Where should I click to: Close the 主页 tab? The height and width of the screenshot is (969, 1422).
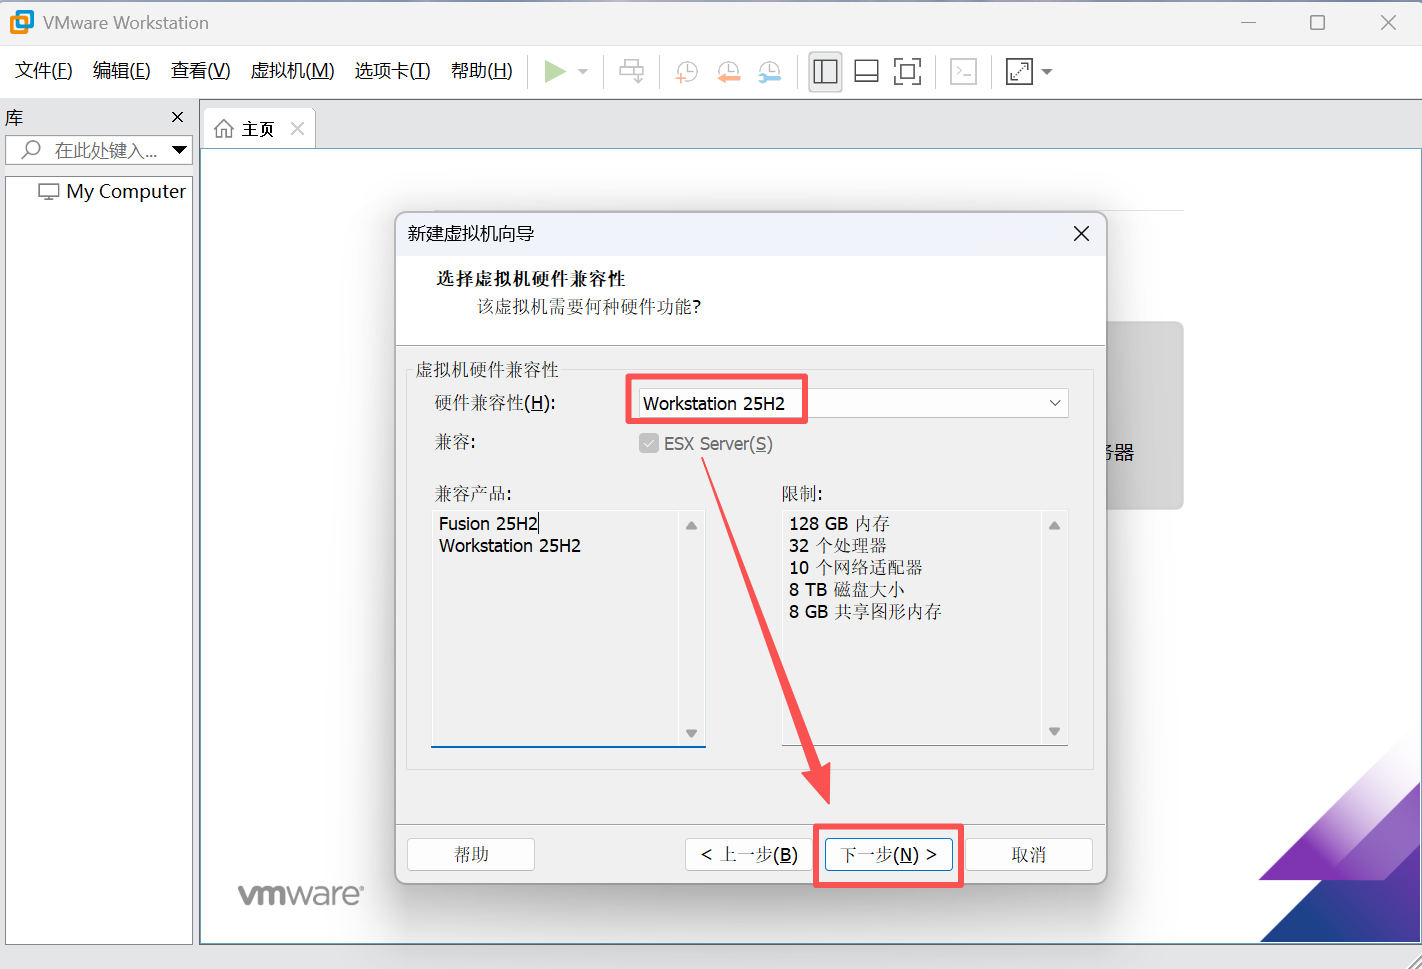click(x=297, y=128)
